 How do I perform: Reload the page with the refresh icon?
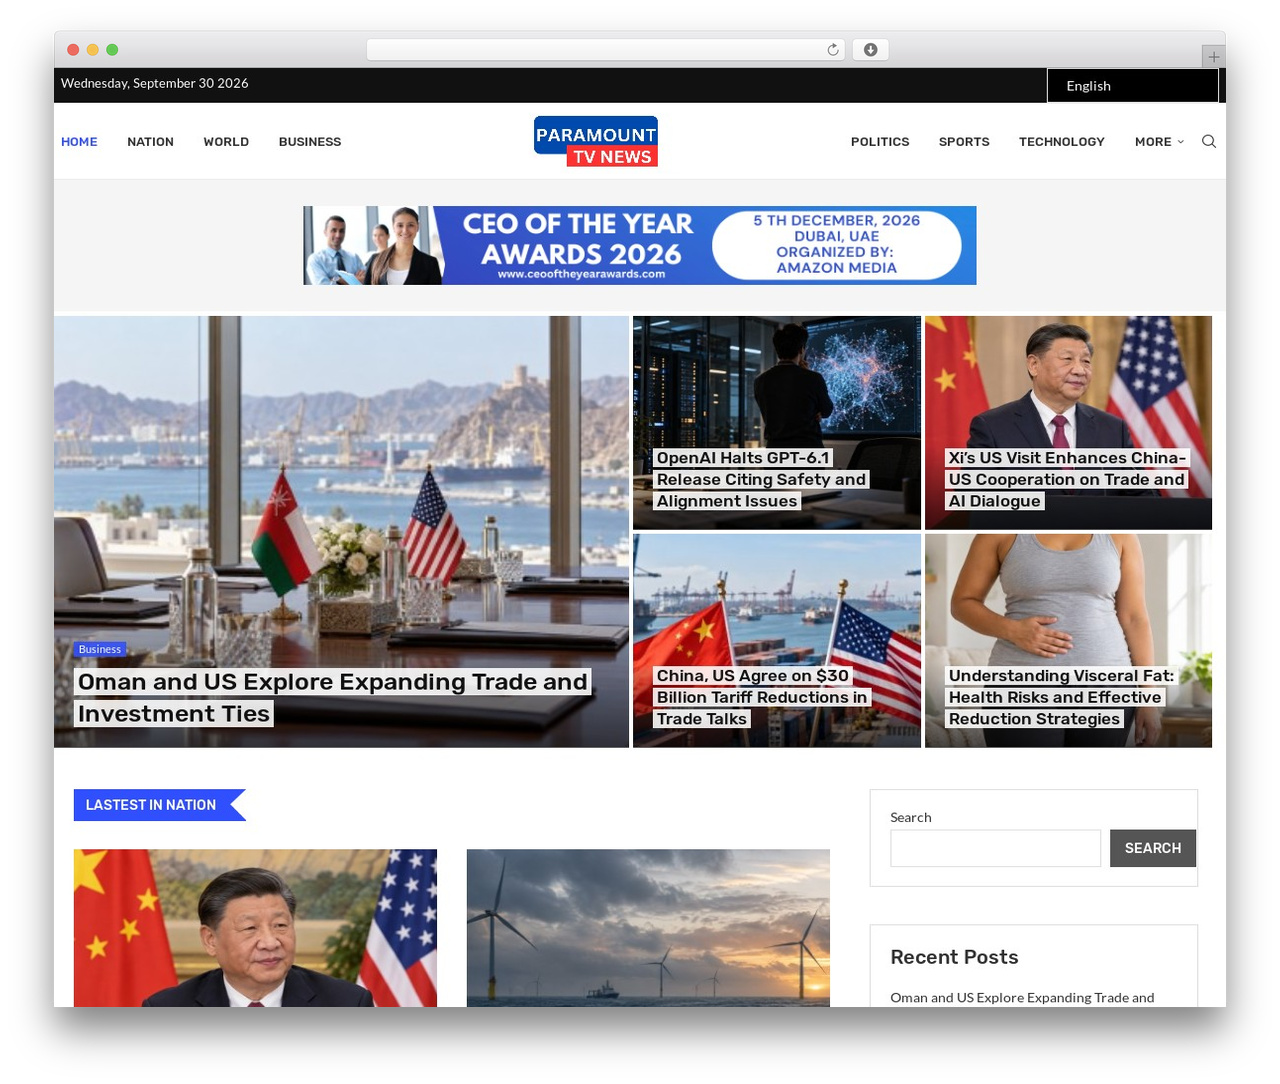tap(832, 50)
